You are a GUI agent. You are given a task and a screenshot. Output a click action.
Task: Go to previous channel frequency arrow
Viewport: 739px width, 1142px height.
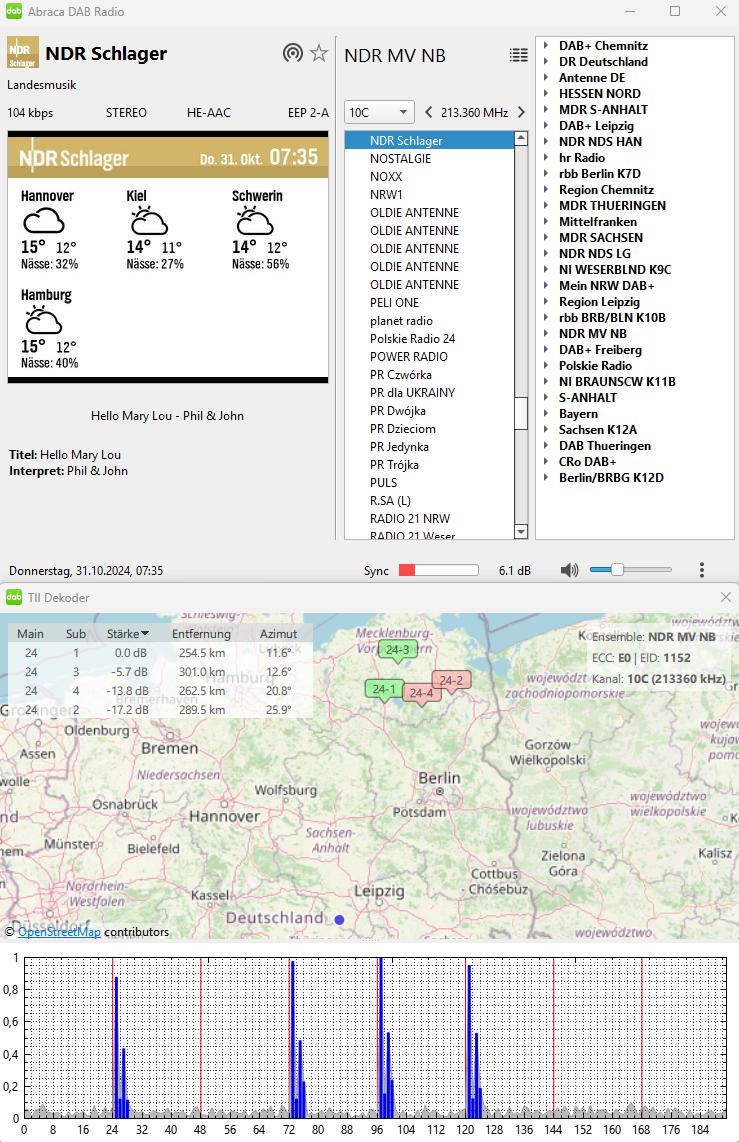(428, 112)
